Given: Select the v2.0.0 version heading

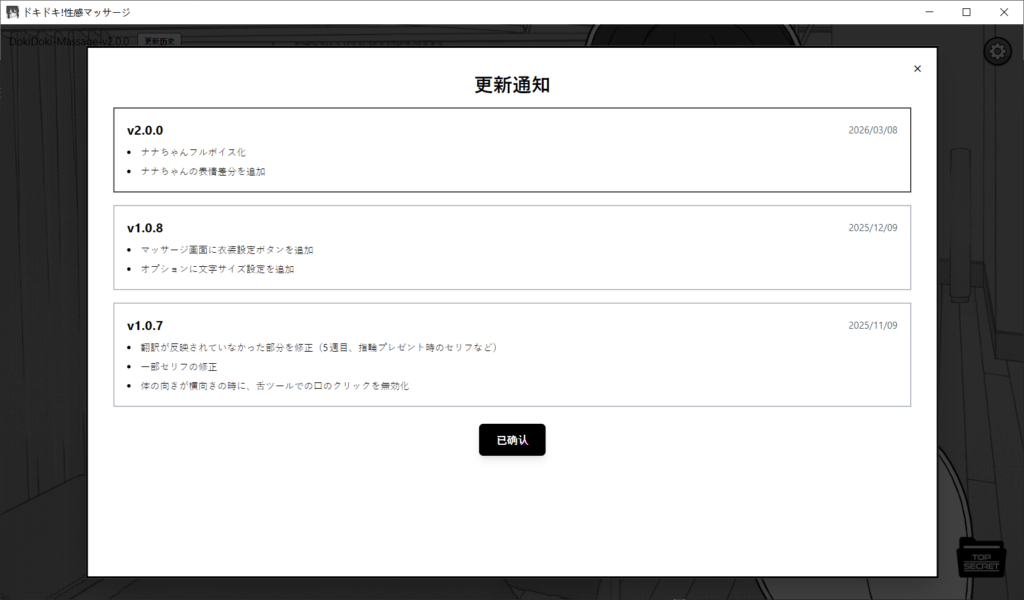Looking at the screenshot, I should [145, 131].
